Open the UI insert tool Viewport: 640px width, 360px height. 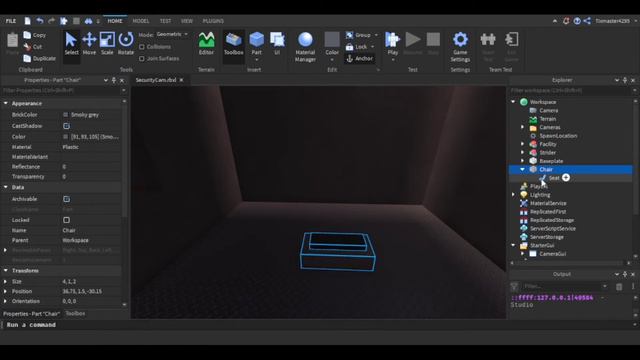click(x=277, y=43)
